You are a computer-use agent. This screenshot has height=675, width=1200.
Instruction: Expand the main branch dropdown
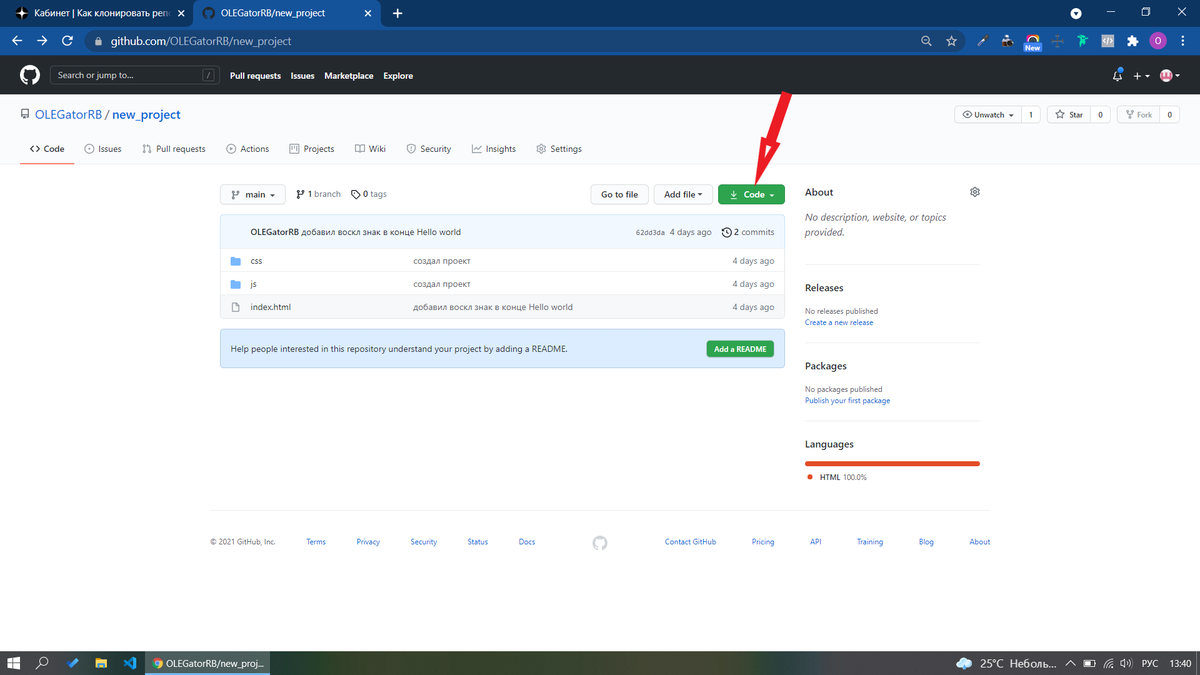(x=253, y=194)
